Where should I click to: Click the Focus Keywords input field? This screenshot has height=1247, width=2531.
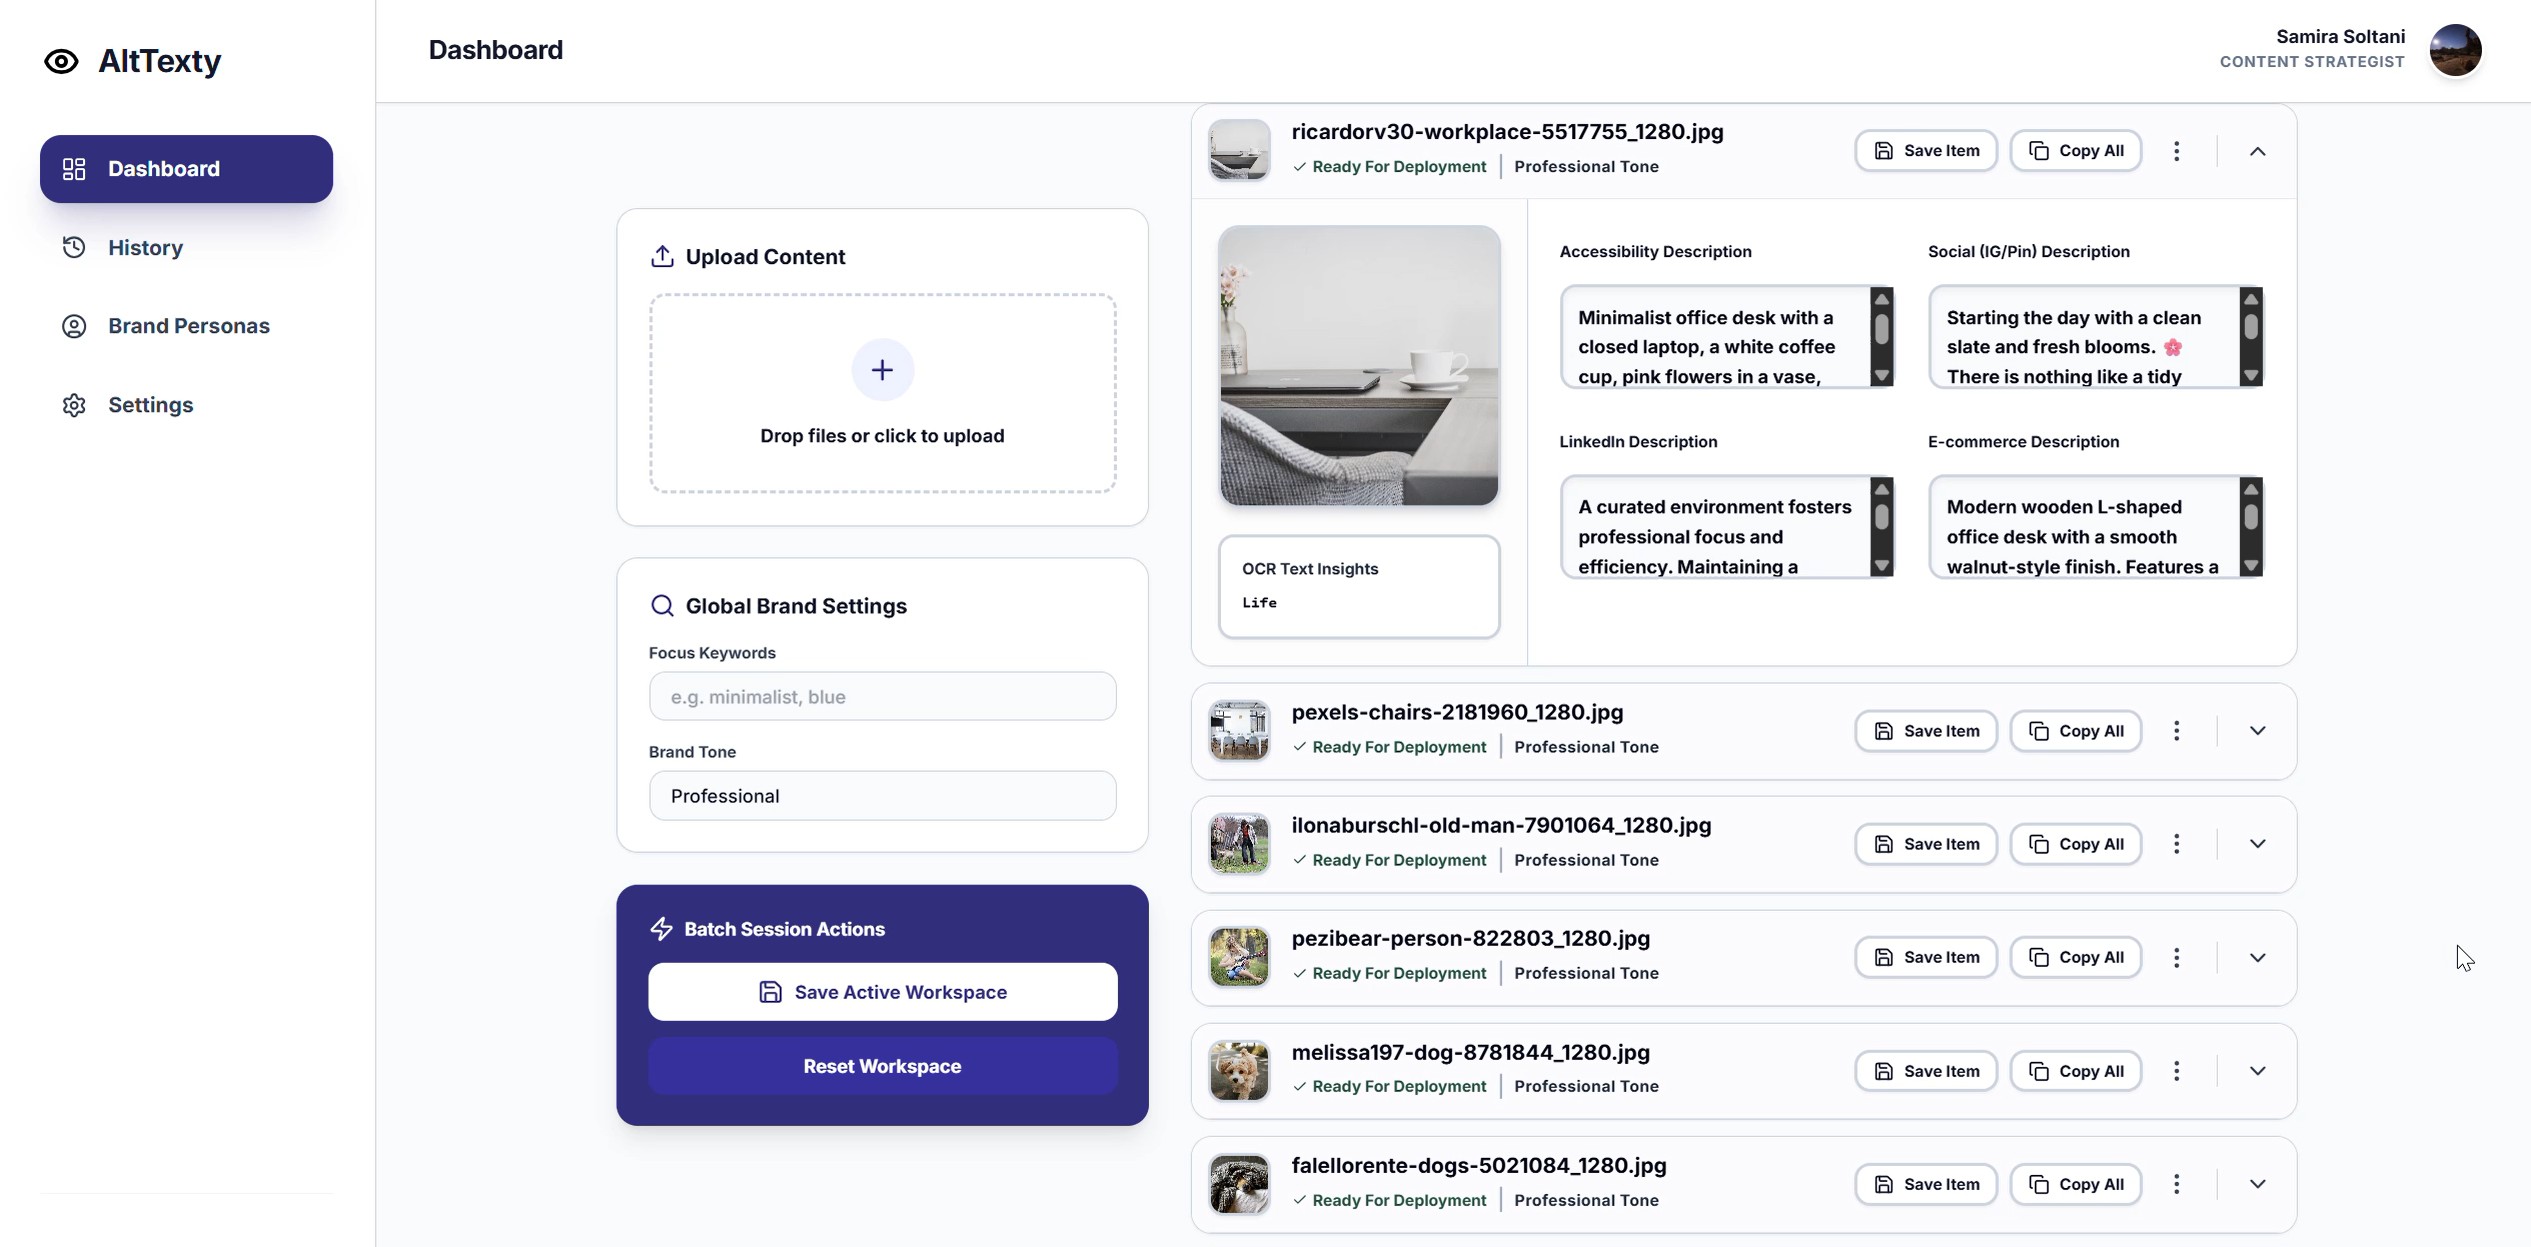[882, 697]
